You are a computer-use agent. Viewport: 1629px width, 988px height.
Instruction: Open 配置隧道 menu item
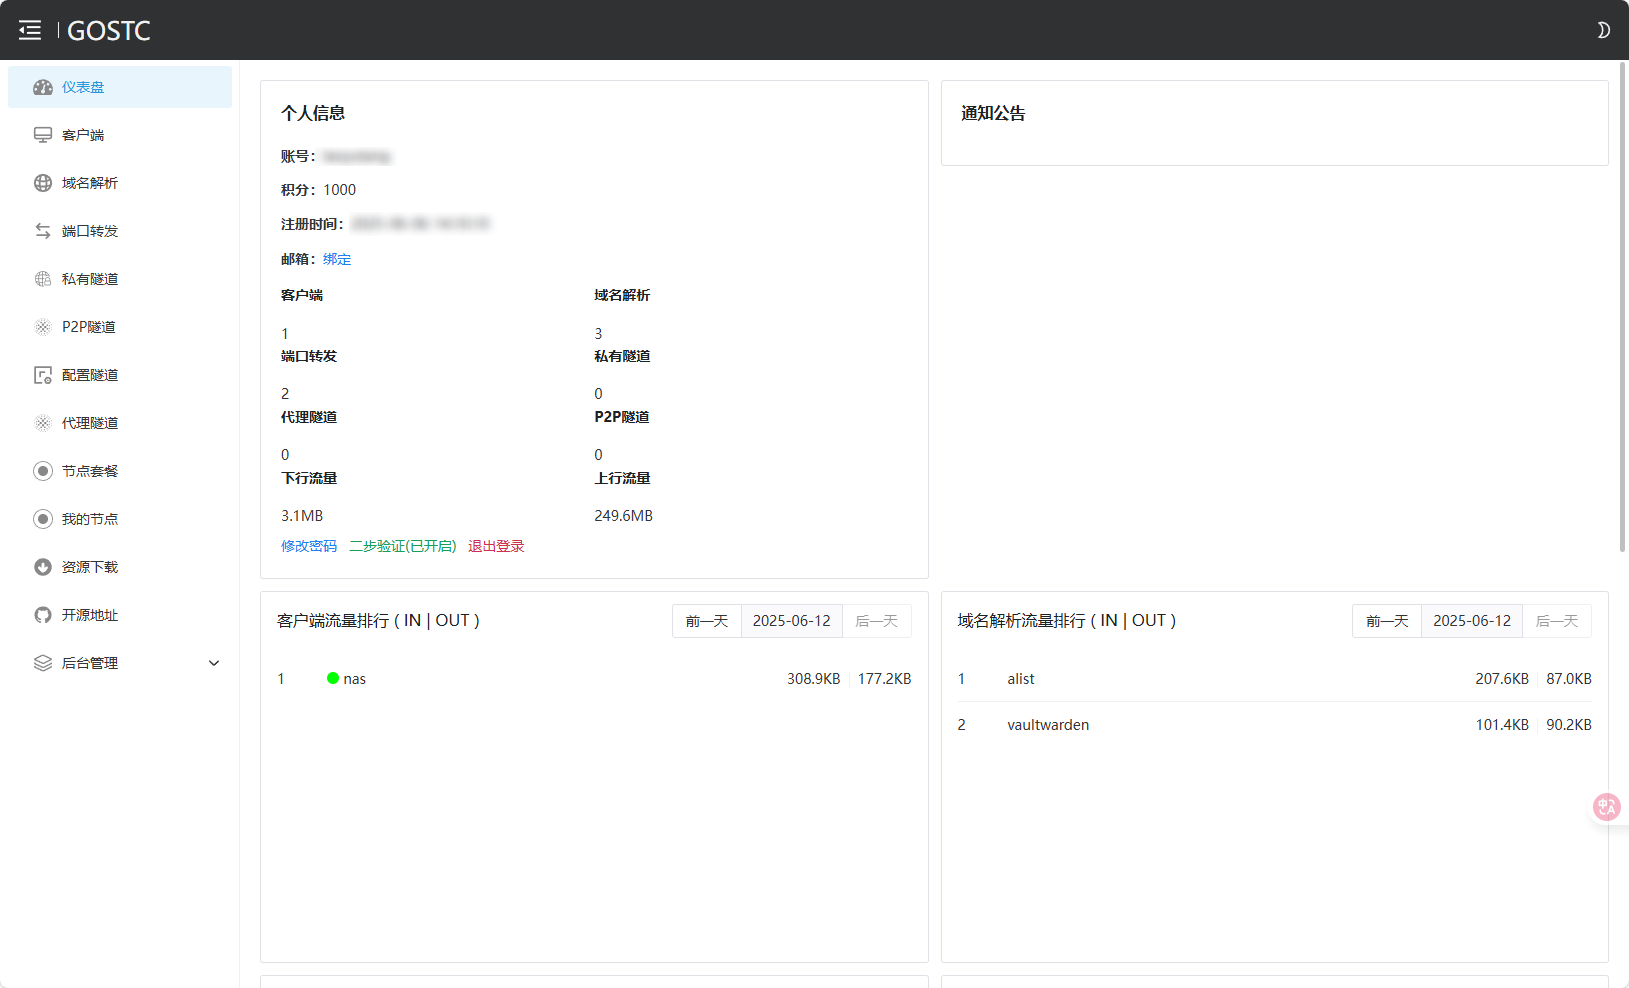pyautogui.click(x=120, y=375)
